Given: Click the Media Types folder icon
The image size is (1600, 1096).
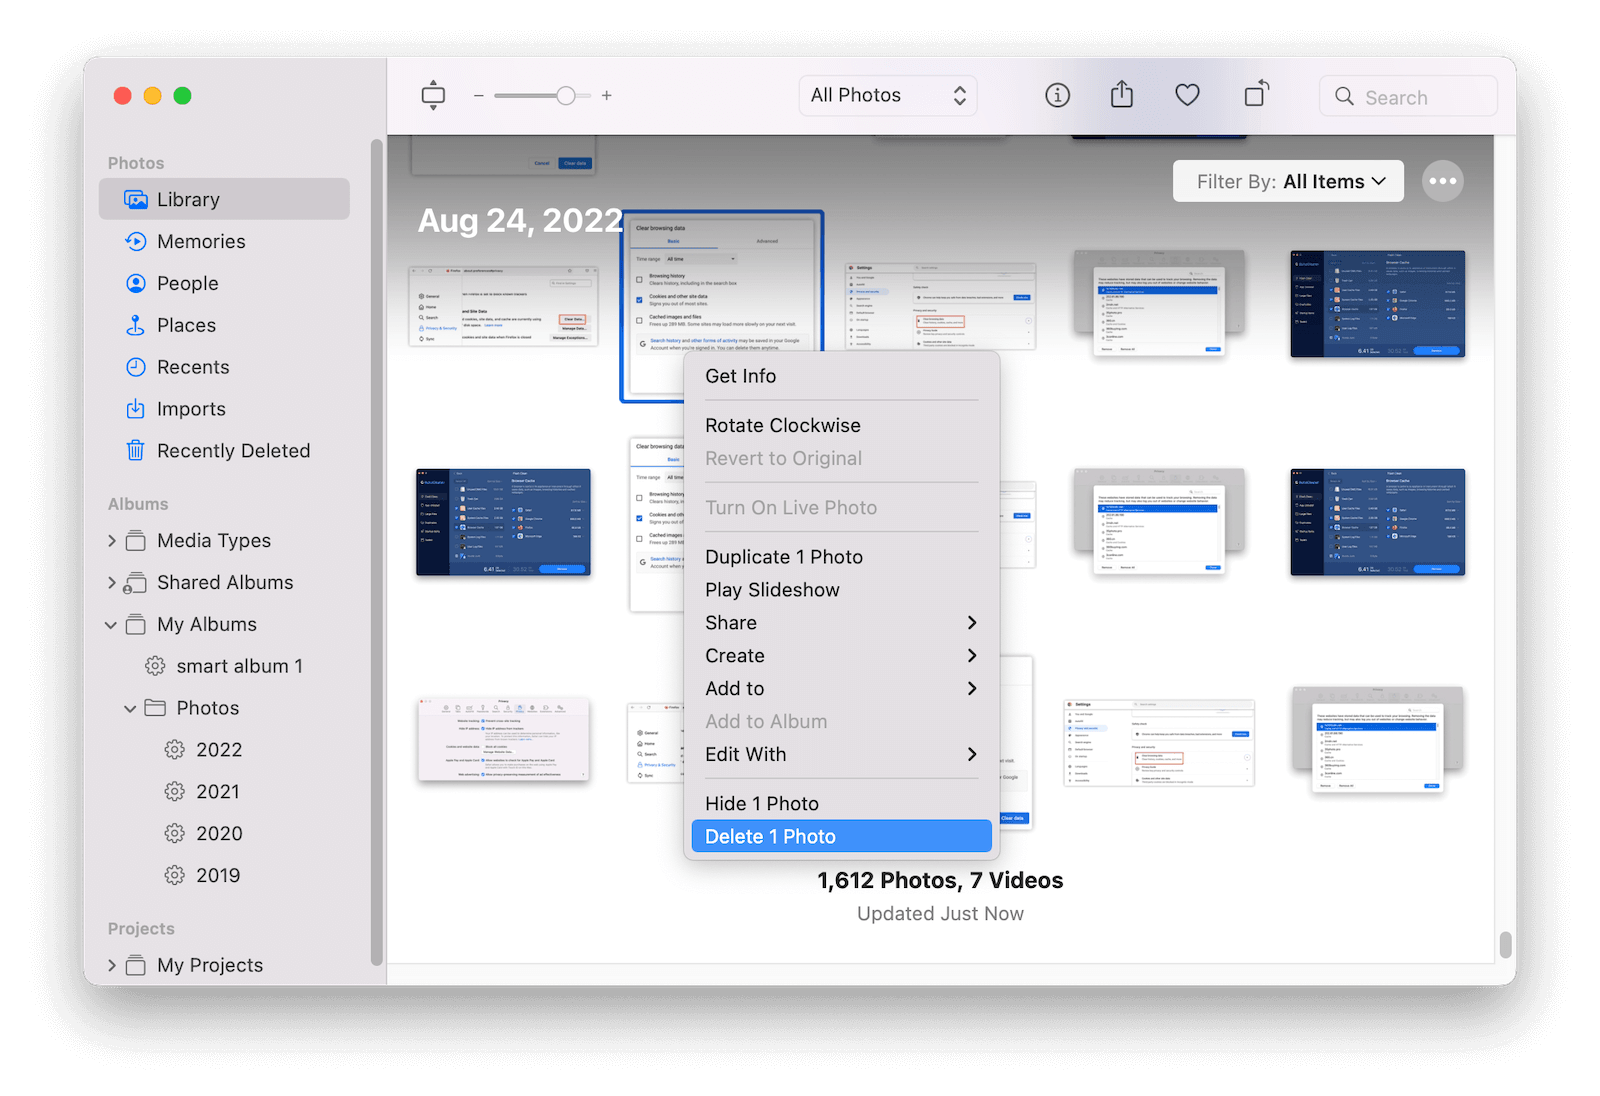Looking at the screenshot, I should (136, 541).
